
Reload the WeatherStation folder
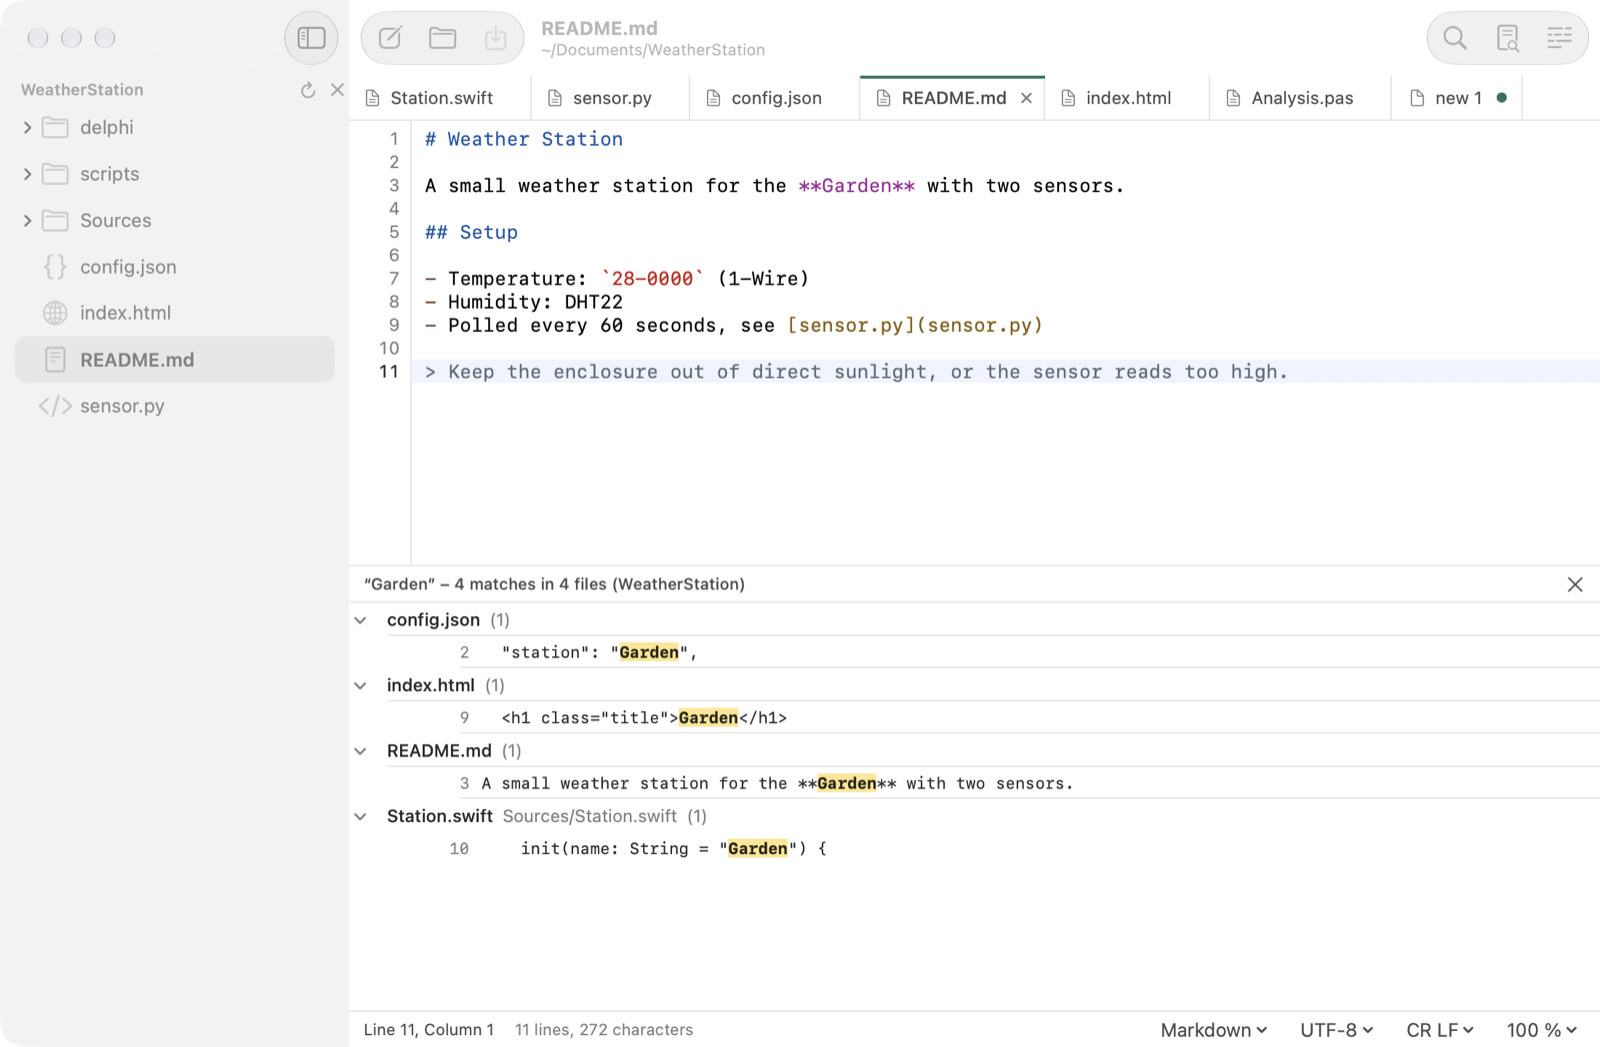click(308, 90)
